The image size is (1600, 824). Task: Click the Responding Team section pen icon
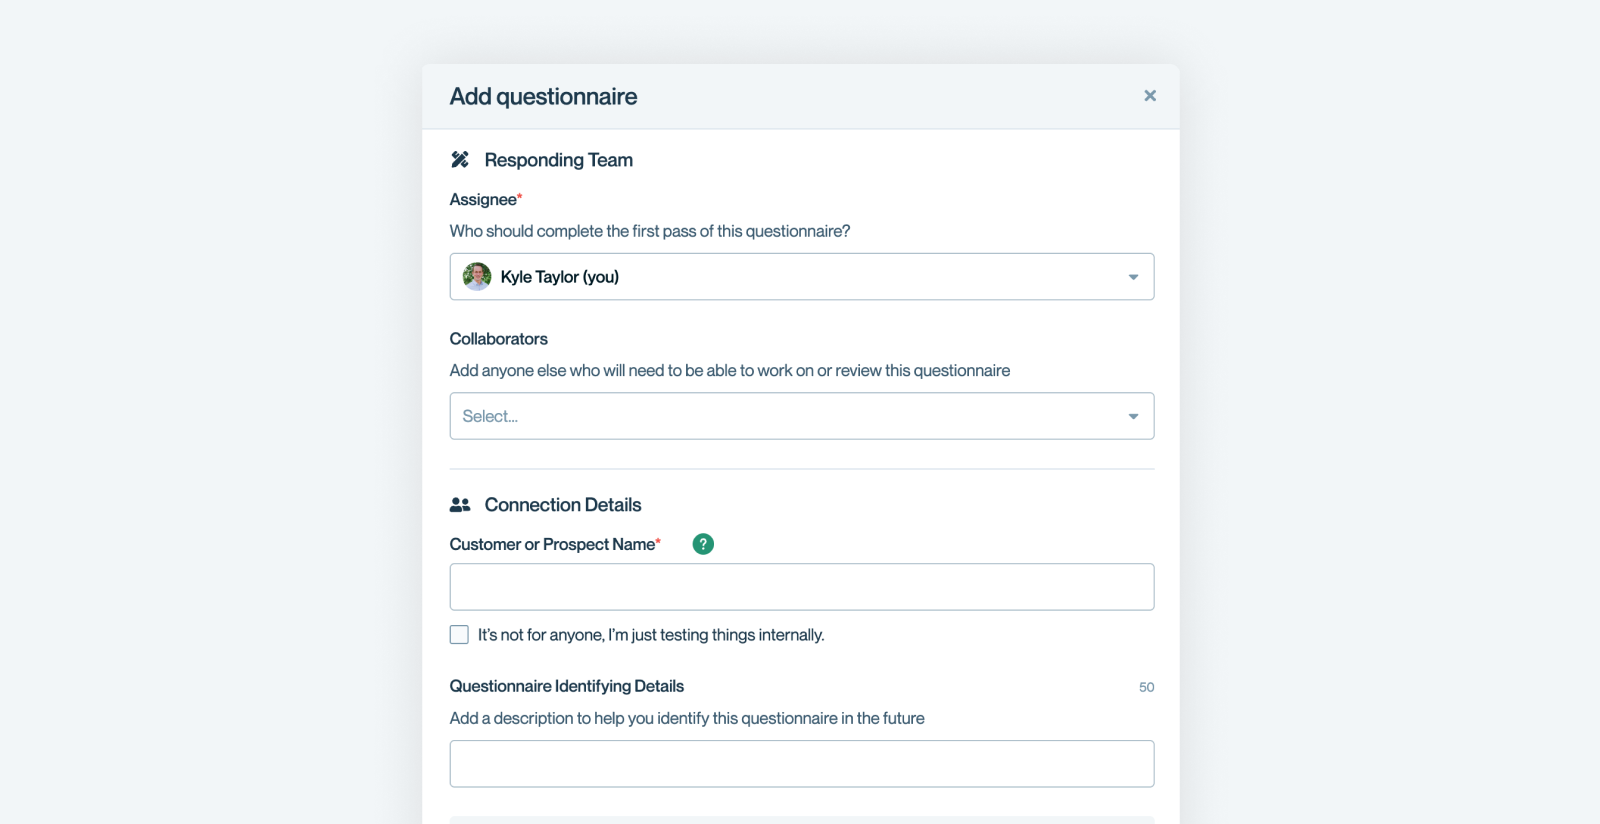coord(461,159)
